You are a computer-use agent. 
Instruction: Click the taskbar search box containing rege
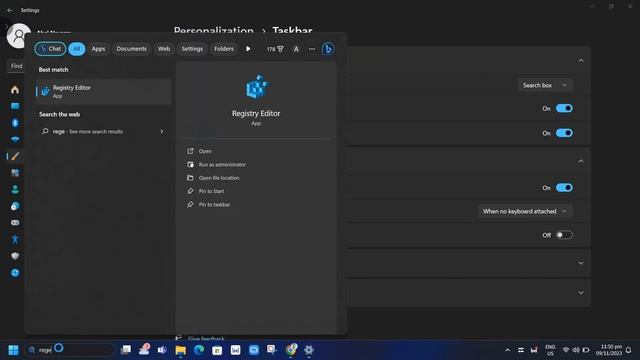tap(70, 350)
